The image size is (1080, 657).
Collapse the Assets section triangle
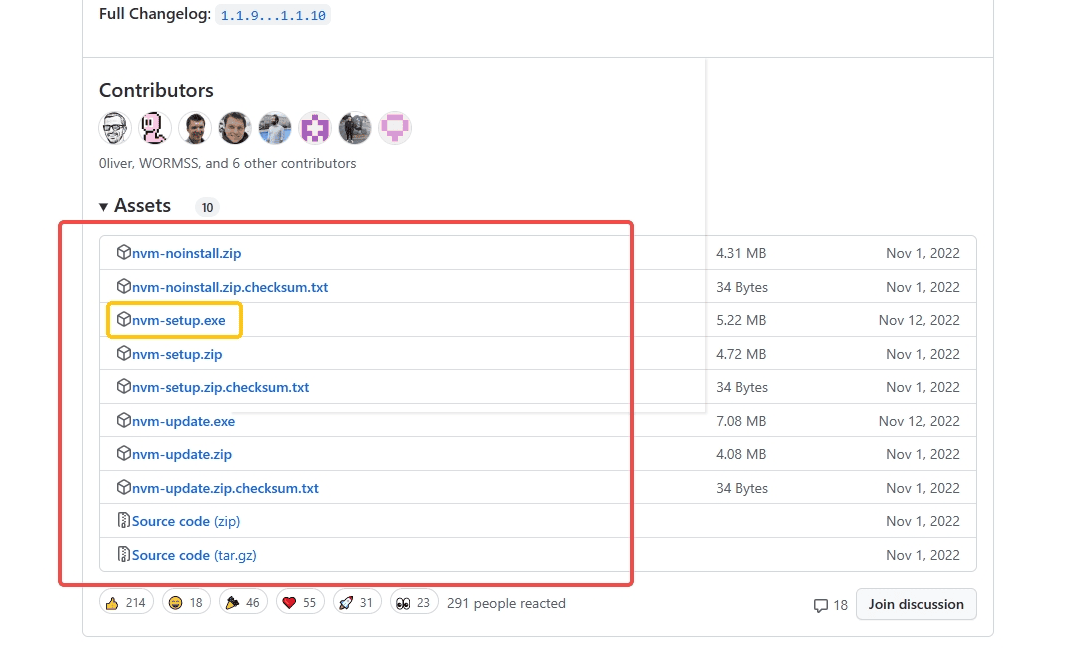tap(103, 207)
